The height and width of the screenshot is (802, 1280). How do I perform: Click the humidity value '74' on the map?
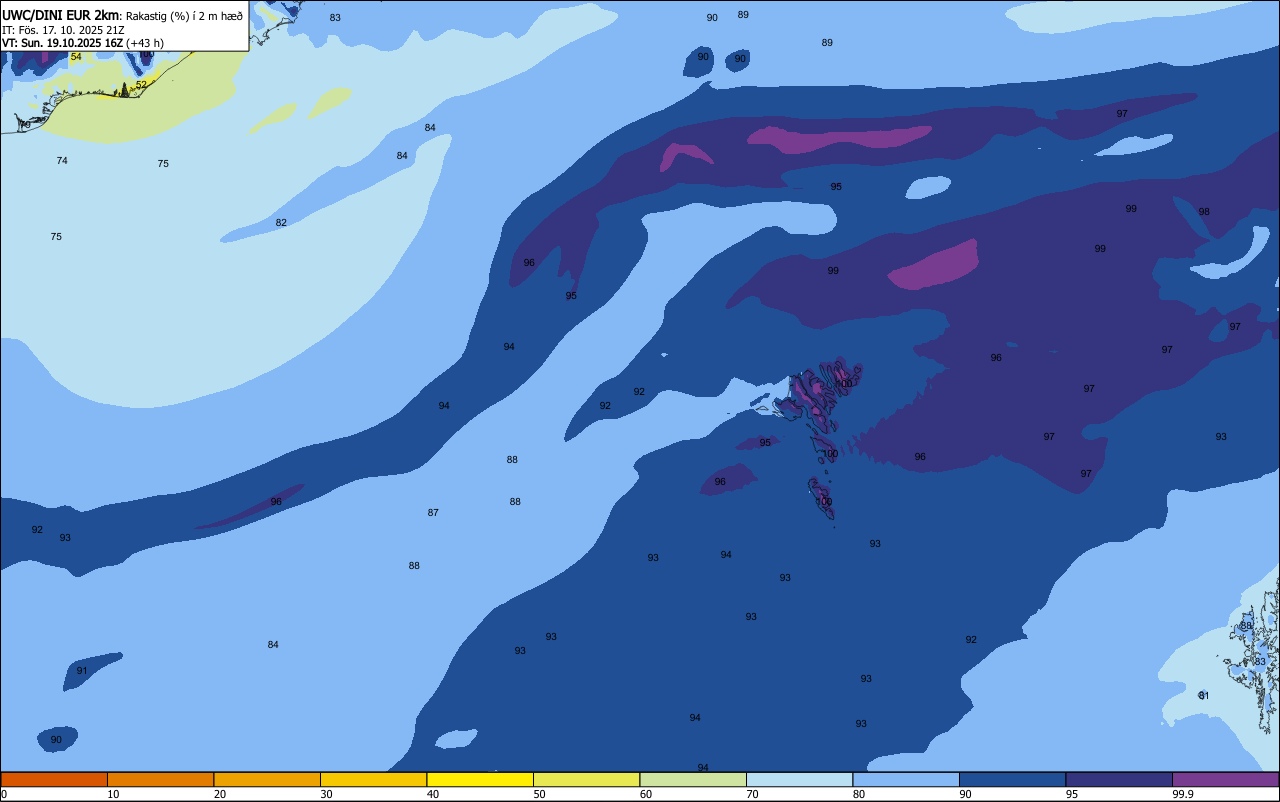click(x=62, y=160)
